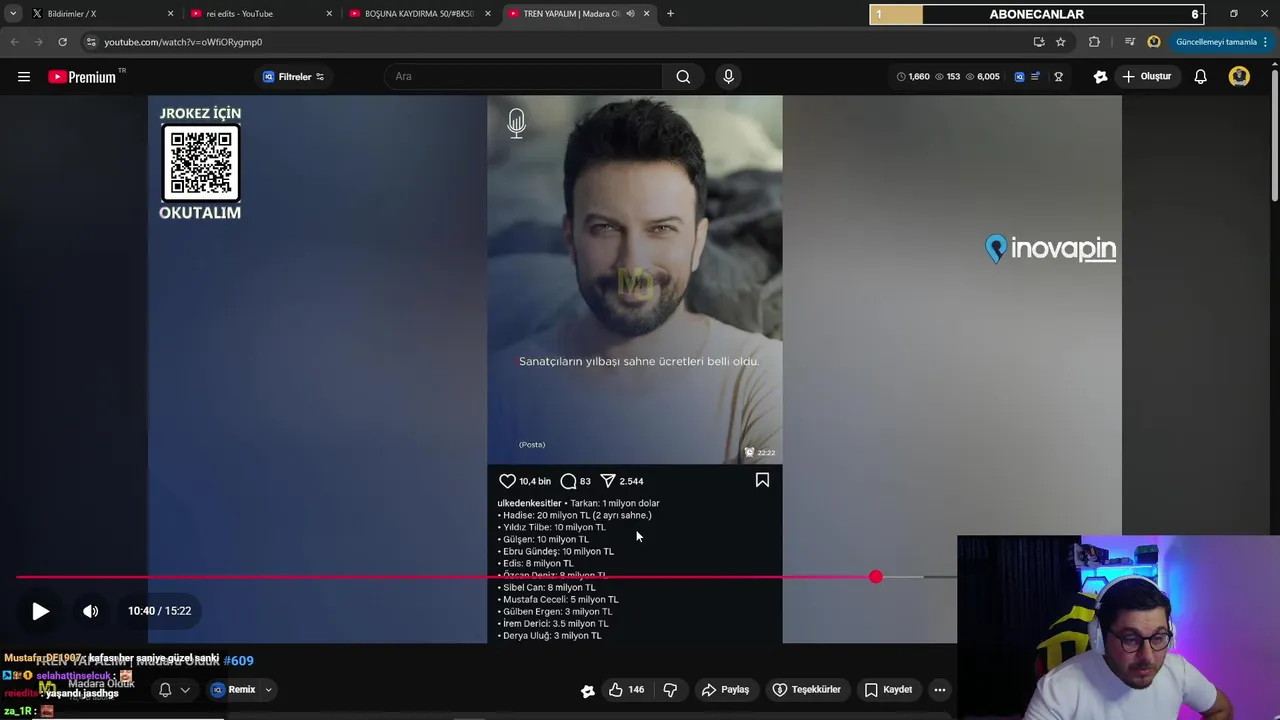The height and width of the screenshot is (720, 1280).
Task: Open the Remix button
Action: coord(234,689)
